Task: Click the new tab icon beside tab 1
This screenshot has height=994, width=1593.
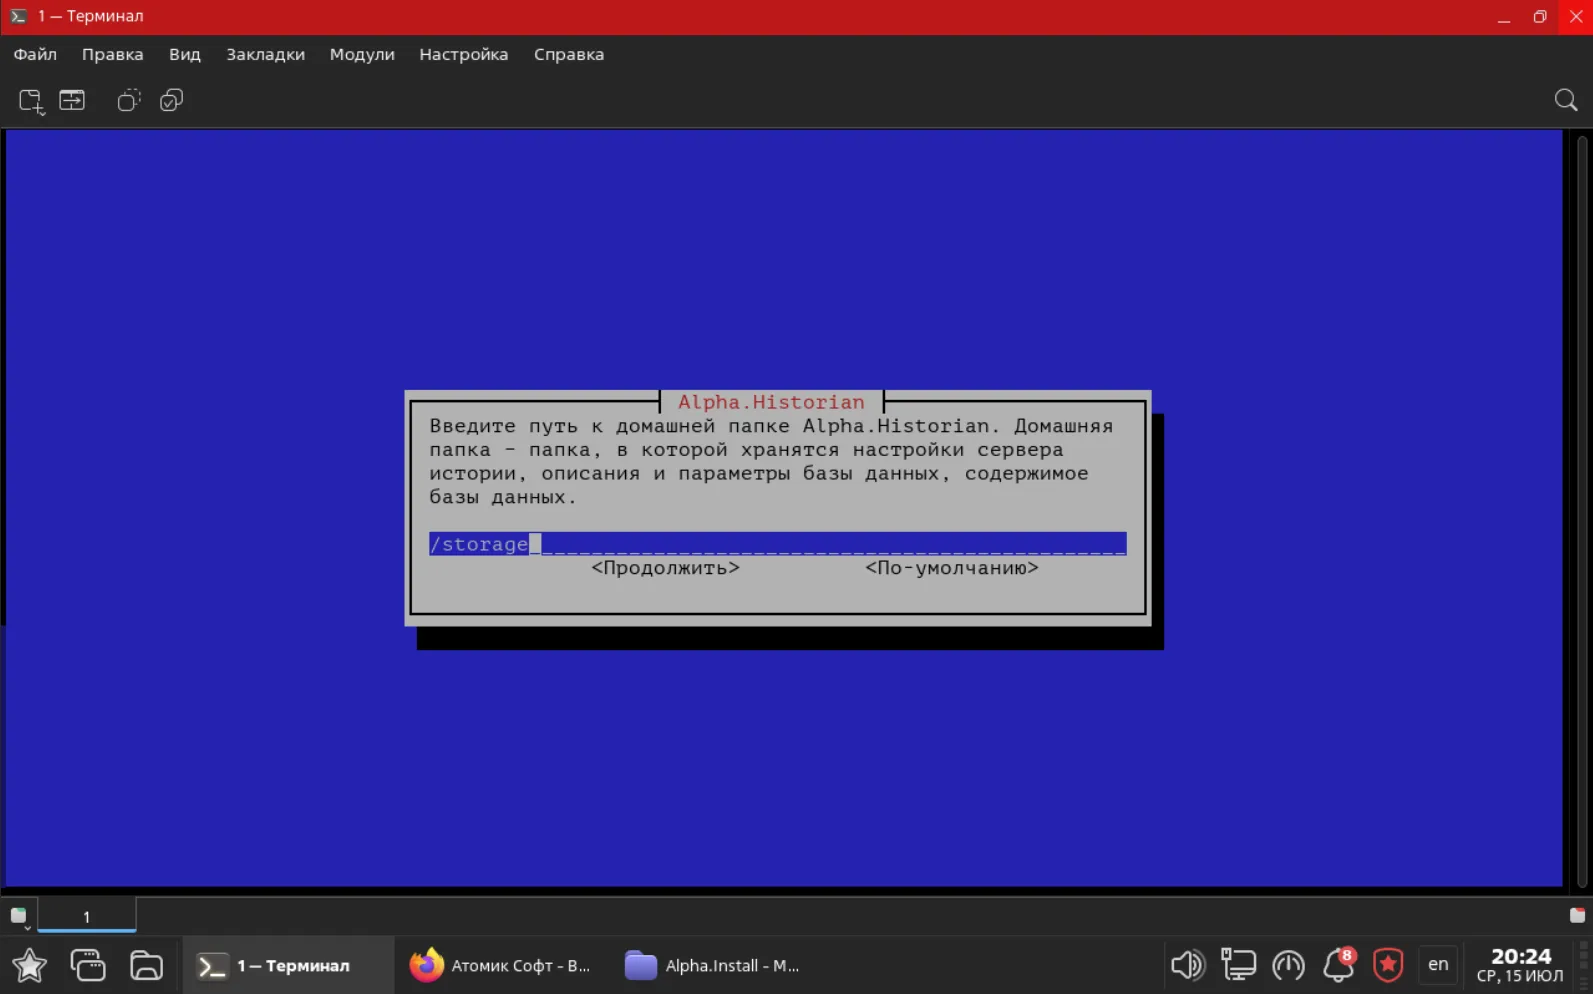Action: (19, 916)
